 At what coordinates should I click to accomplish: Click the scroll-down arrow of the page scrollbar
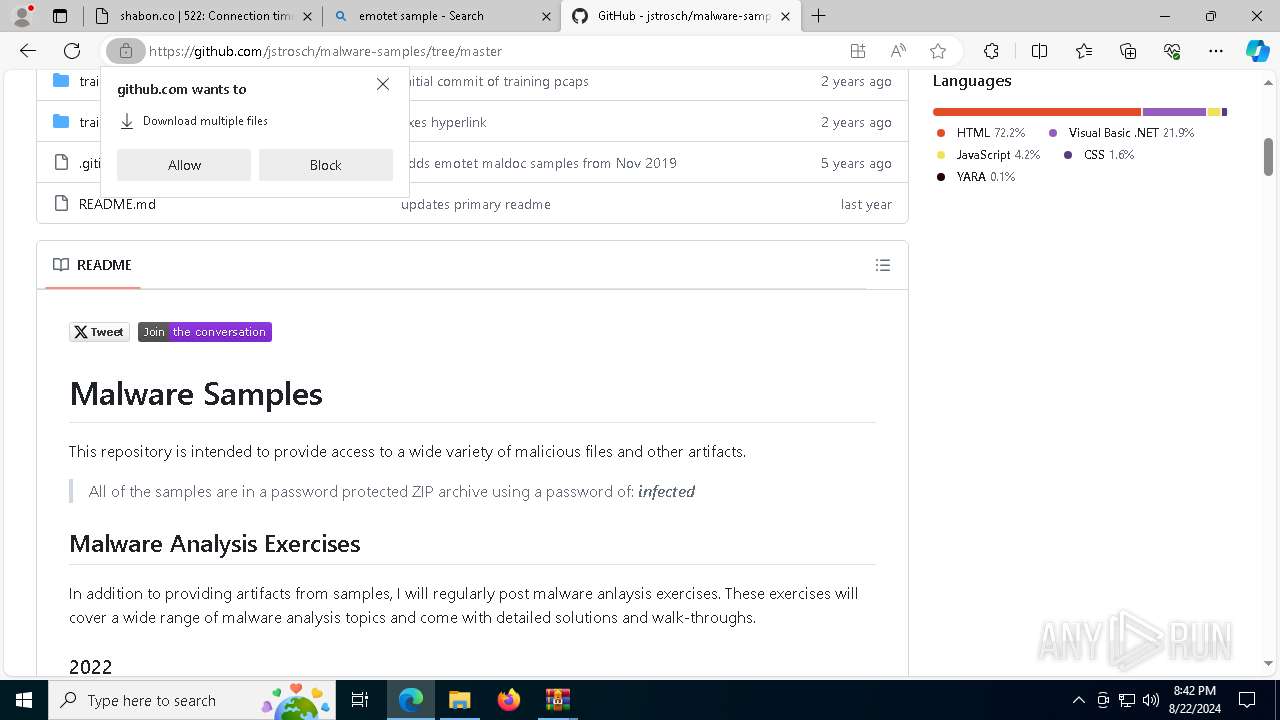[1268, 663]
